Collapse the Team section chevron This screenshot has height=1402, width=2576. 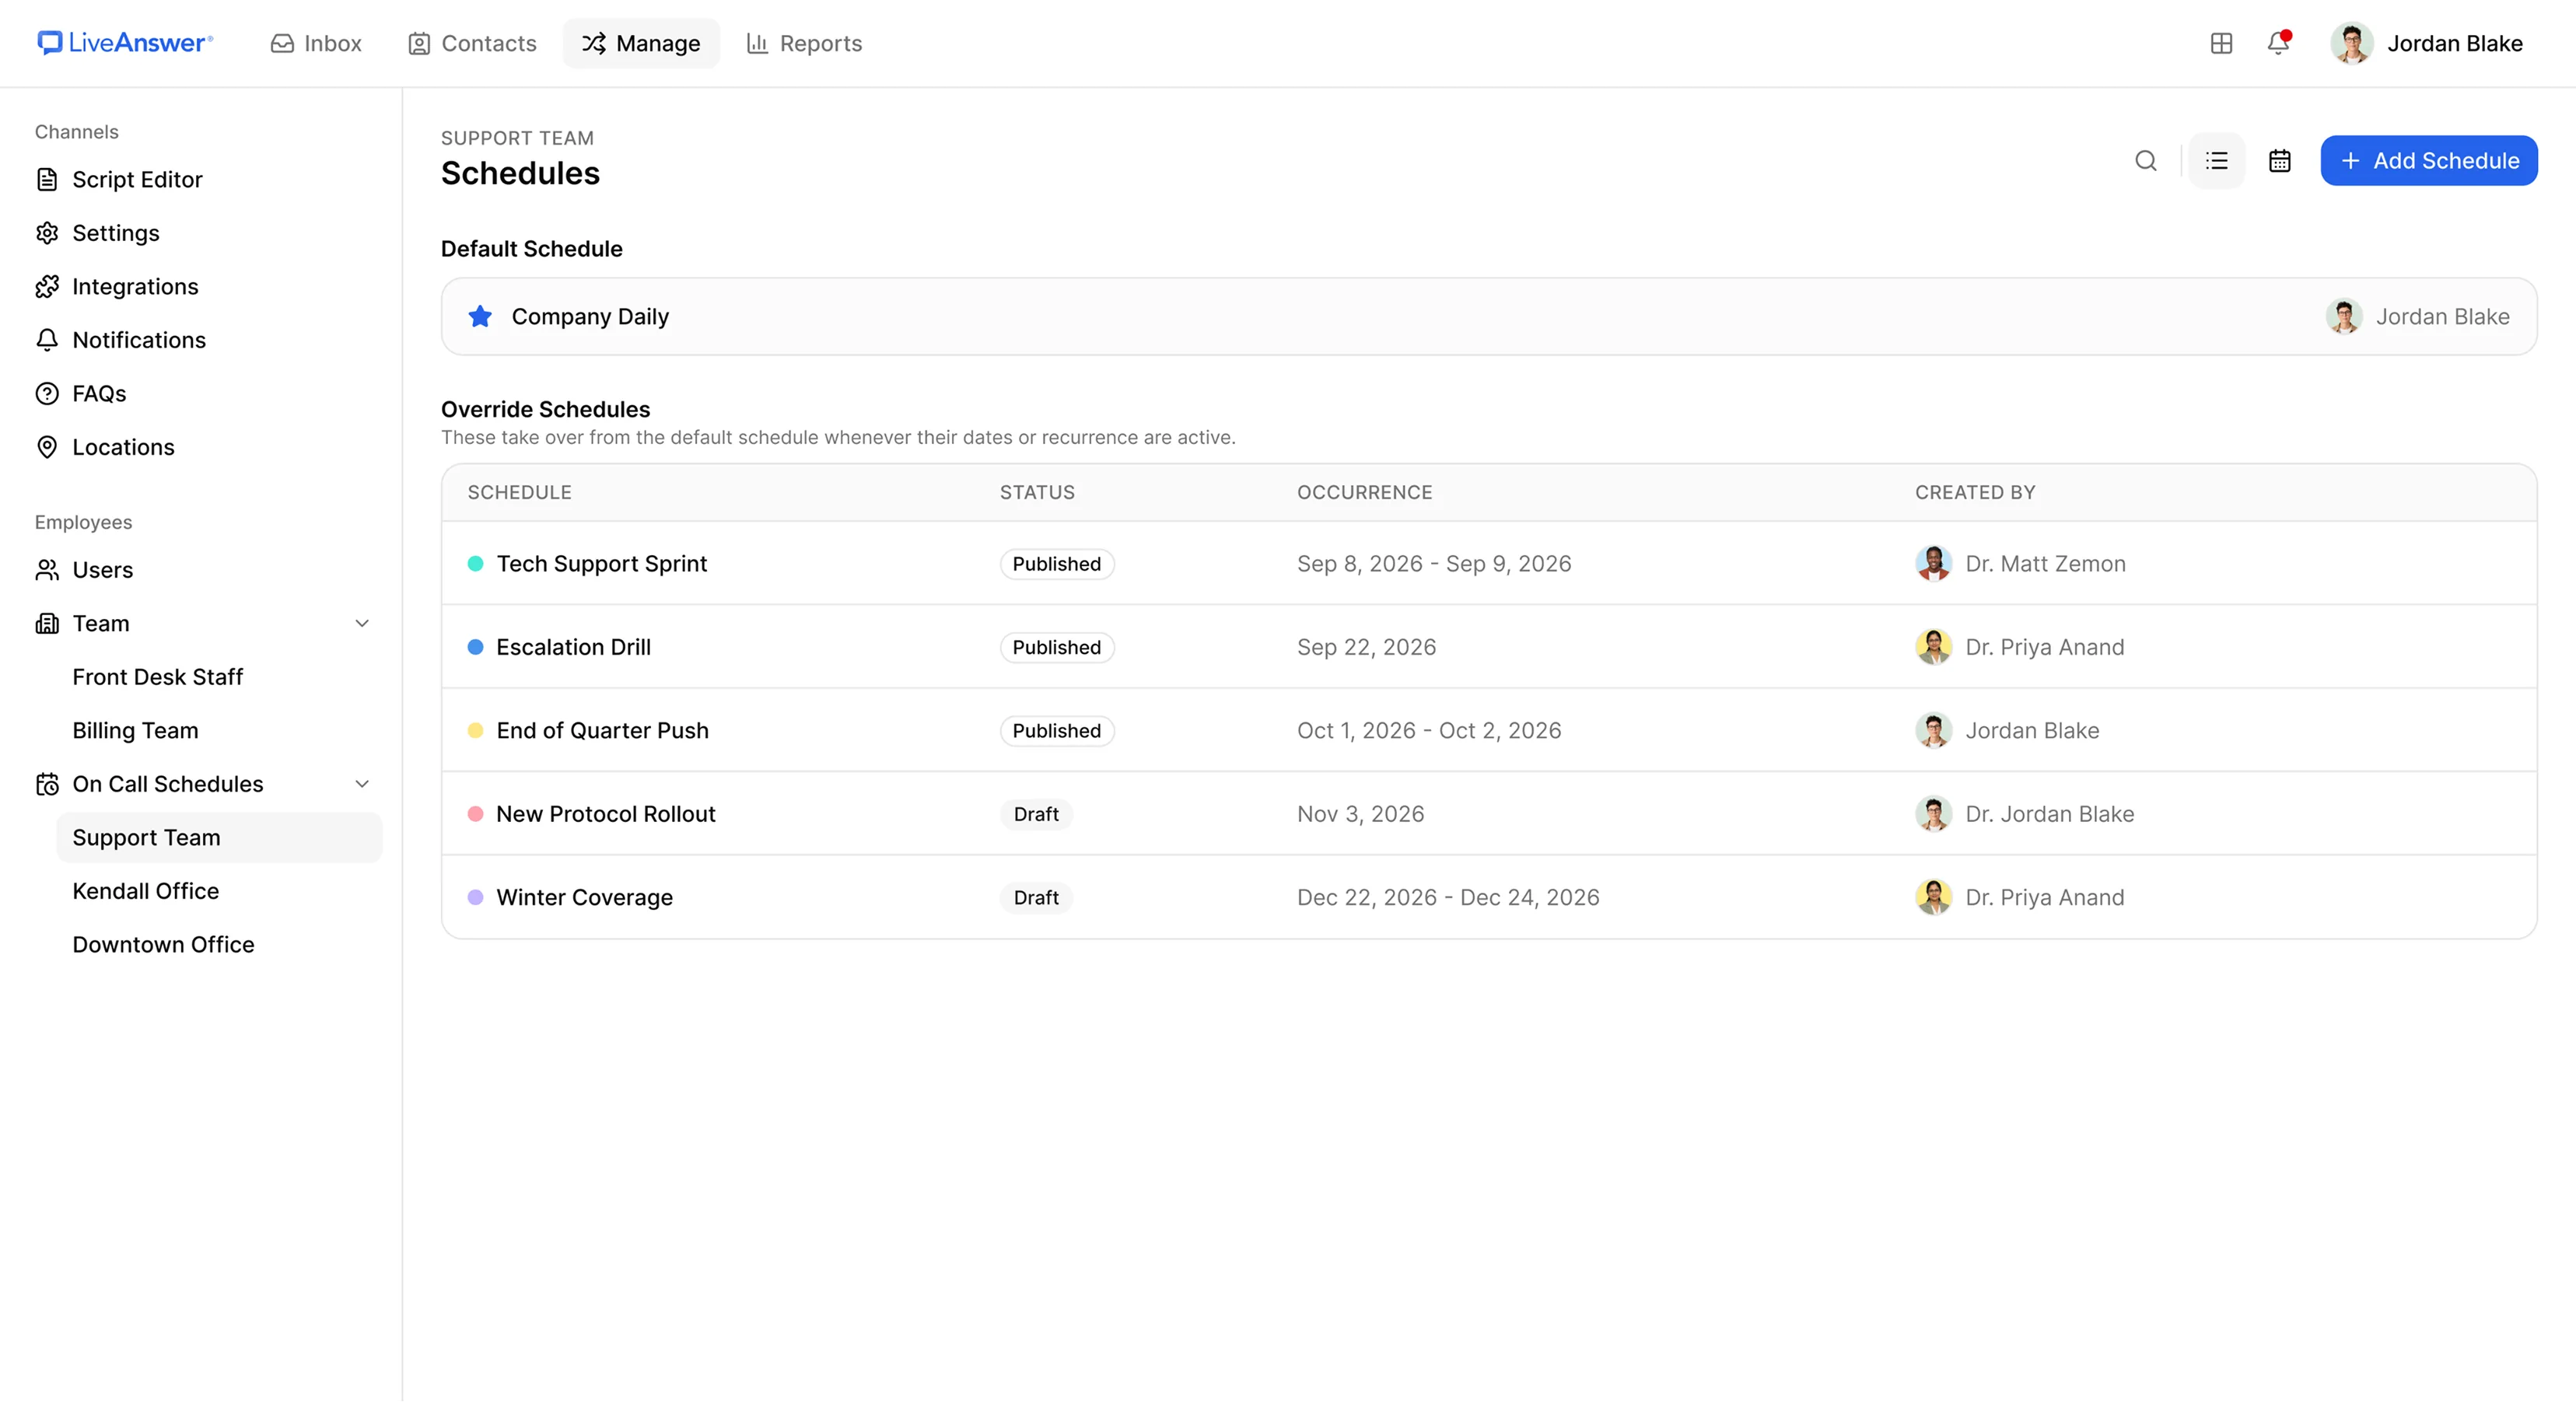(x=362, y=624)
